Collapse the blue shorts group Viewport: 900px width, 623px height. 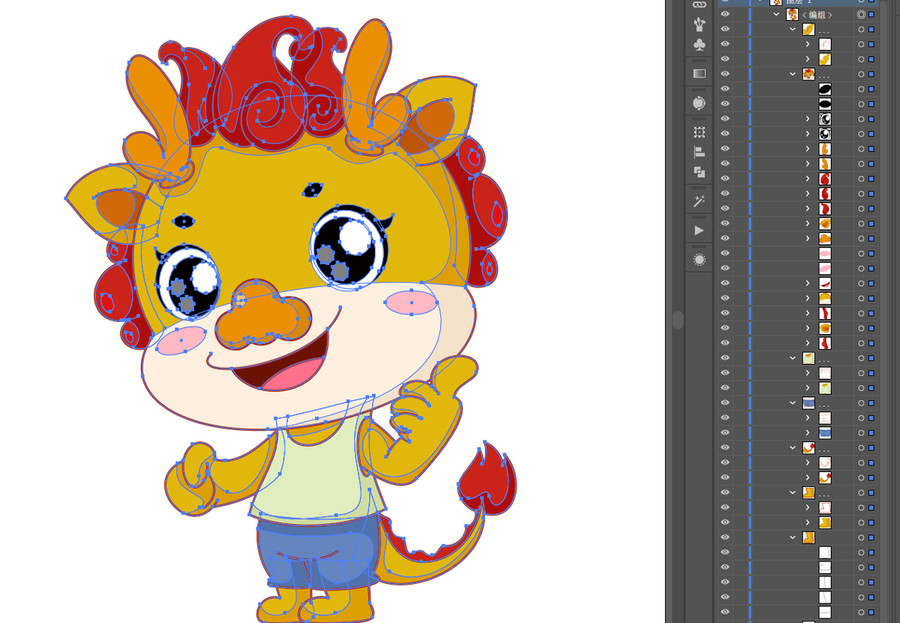793,403
